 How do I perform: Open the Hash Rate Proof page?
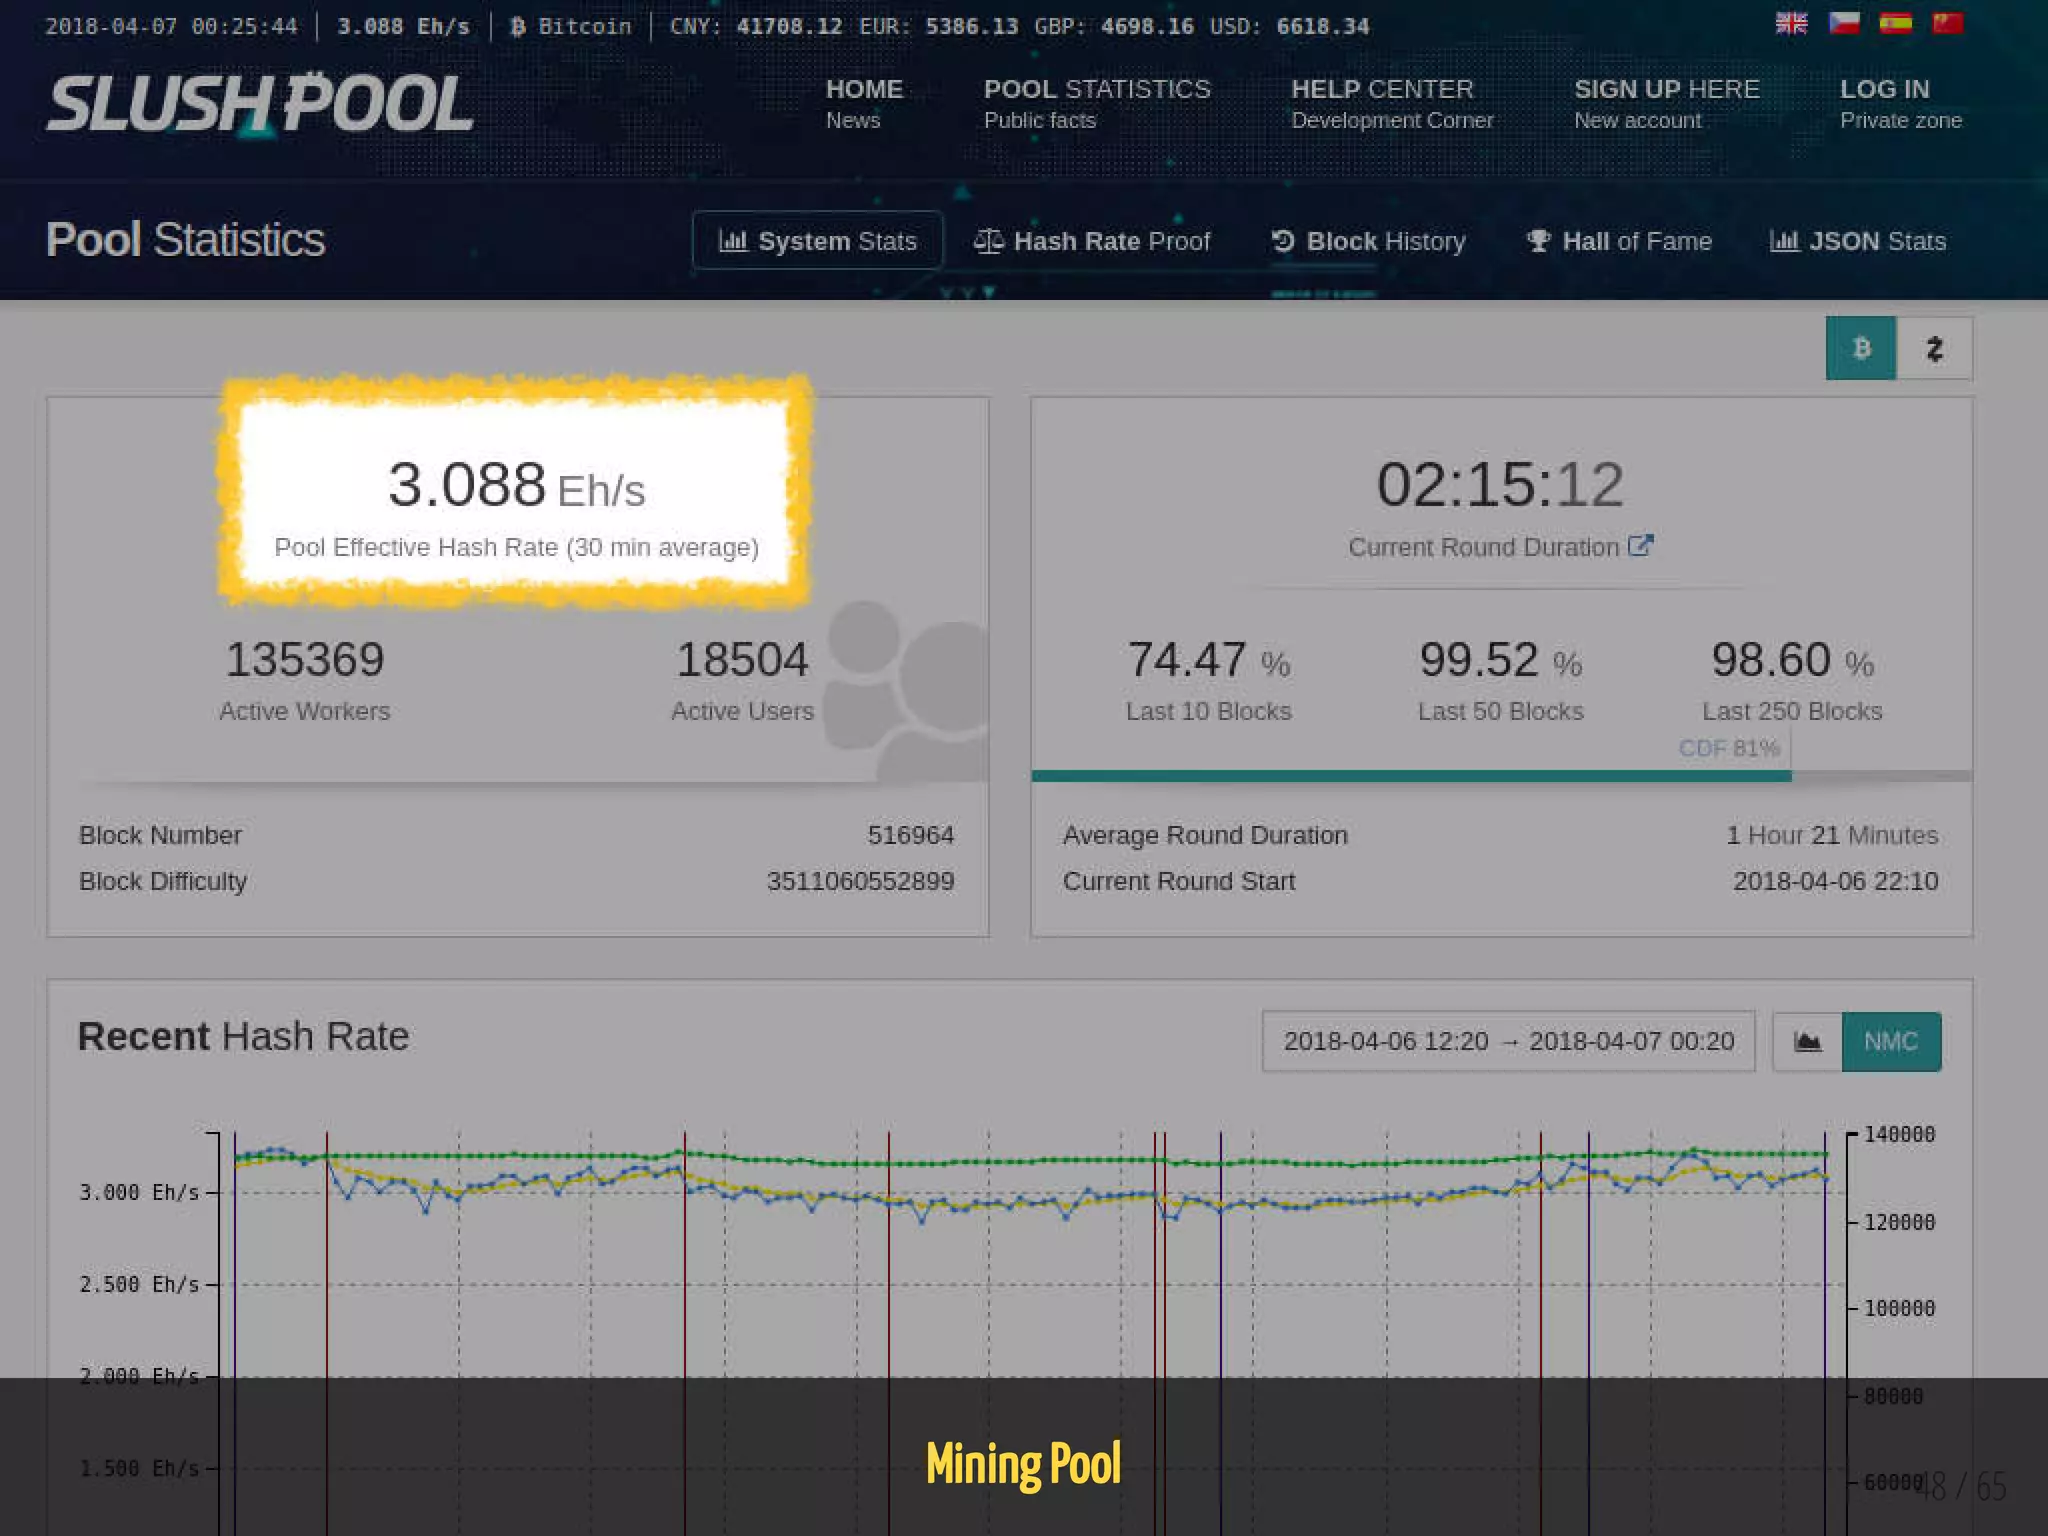click(x=1092, y=241)
